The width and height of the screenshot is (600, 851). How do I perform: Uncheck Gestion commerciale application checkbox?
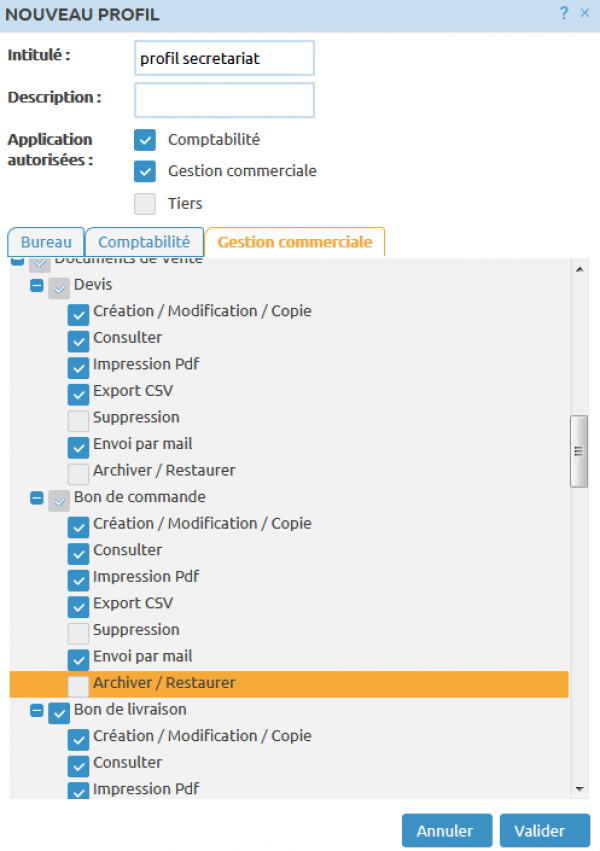point(145,172)
